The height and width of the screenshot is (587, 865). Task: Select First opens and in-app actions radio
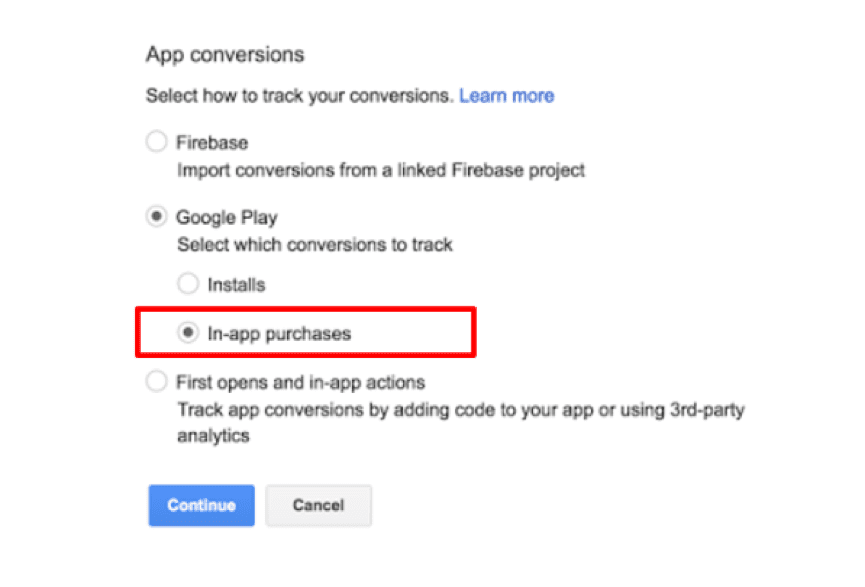tap(156, 381)
